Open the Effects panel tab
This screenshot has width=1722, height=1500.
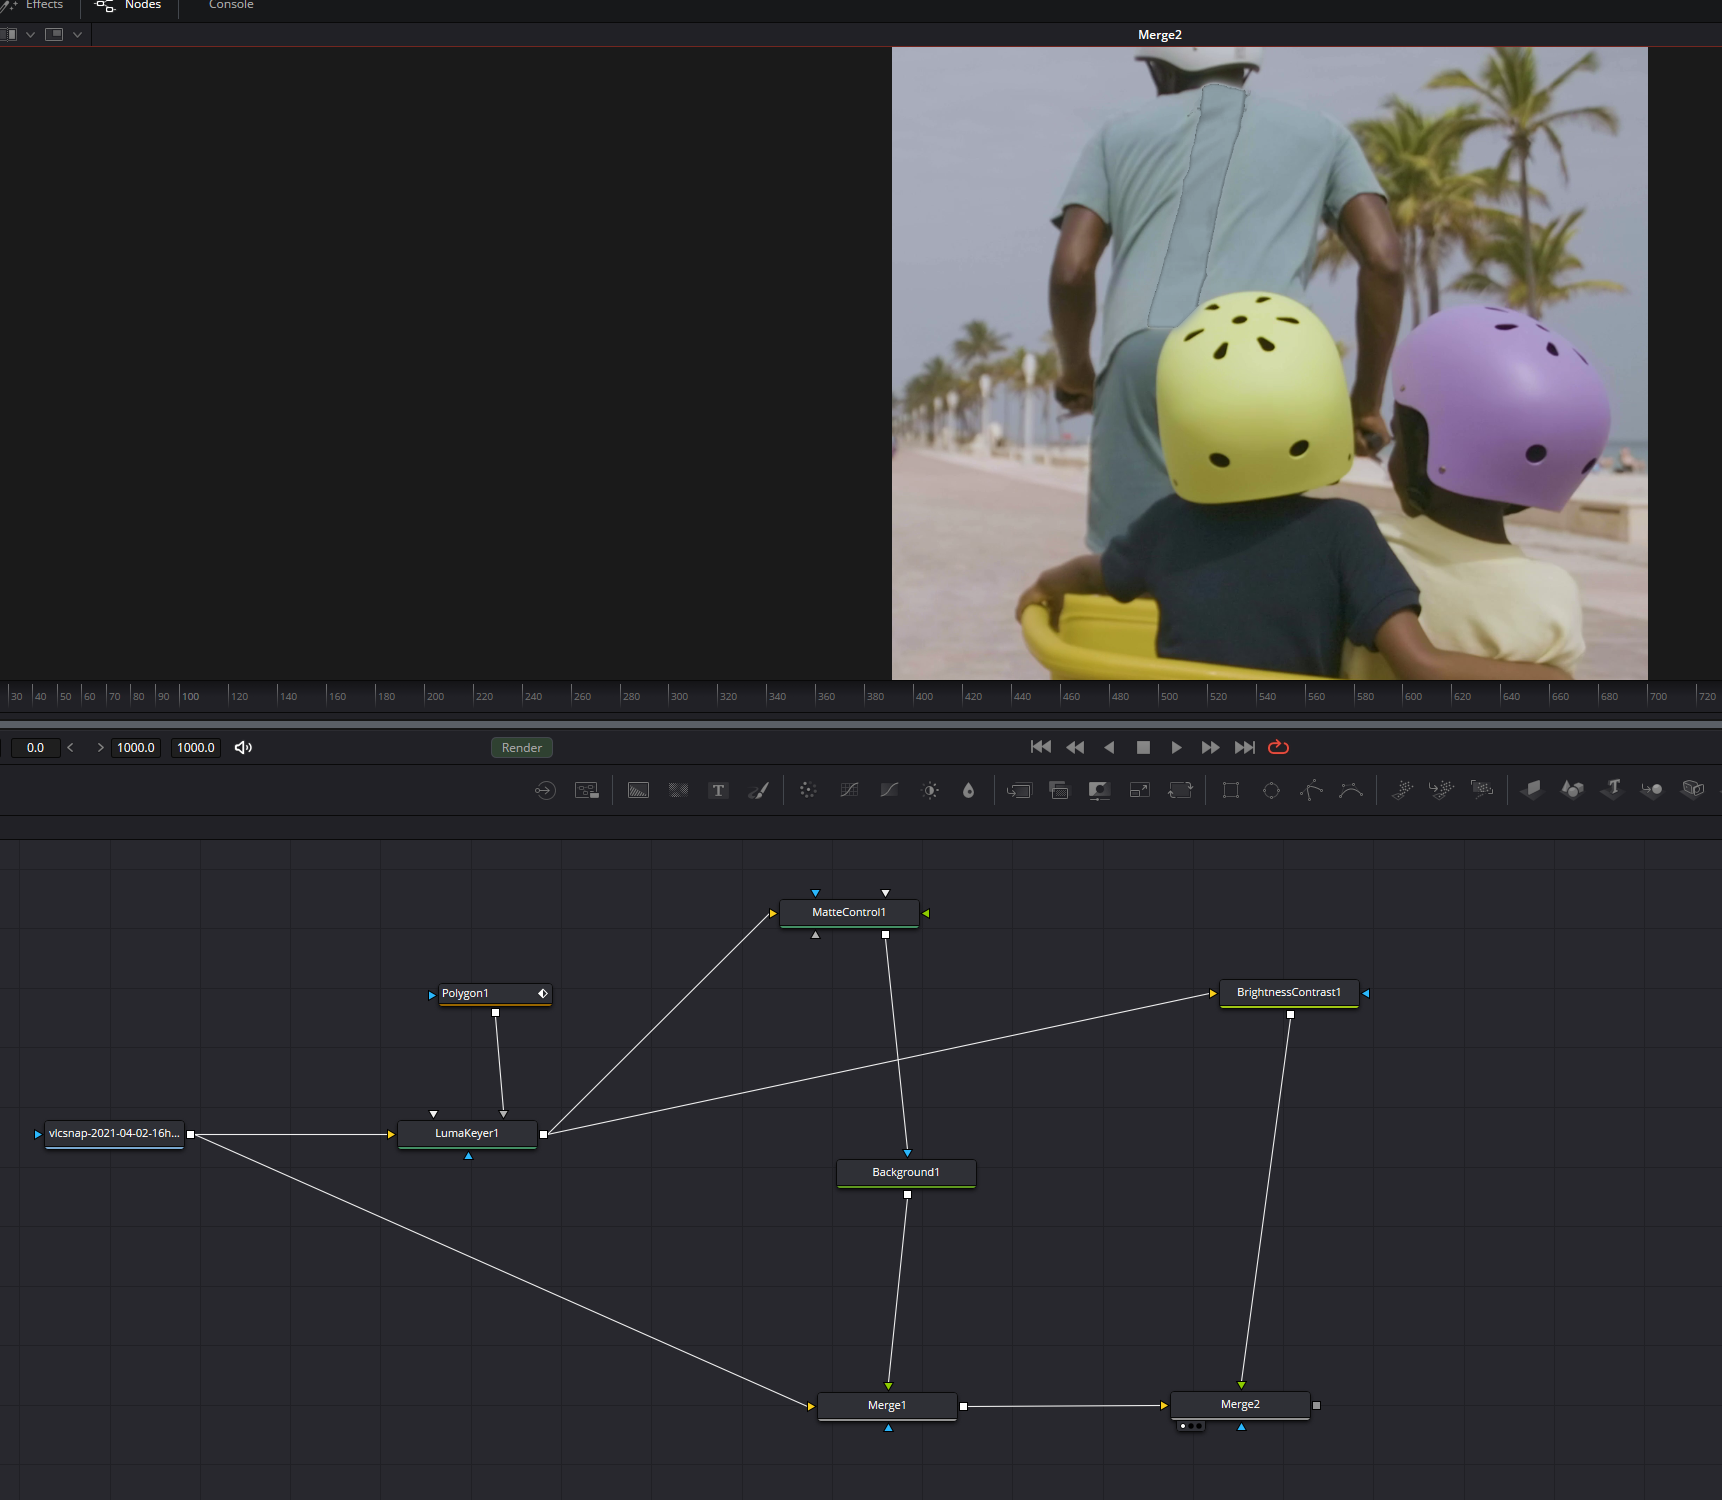click(33, 5)
